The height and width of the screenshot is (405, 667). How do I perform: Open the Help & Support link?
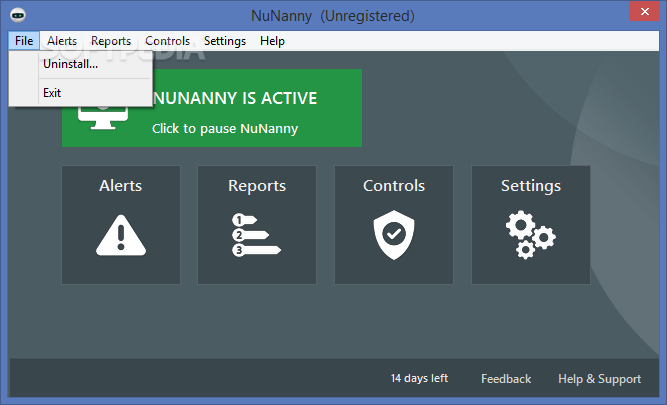[x=599, y=379]
